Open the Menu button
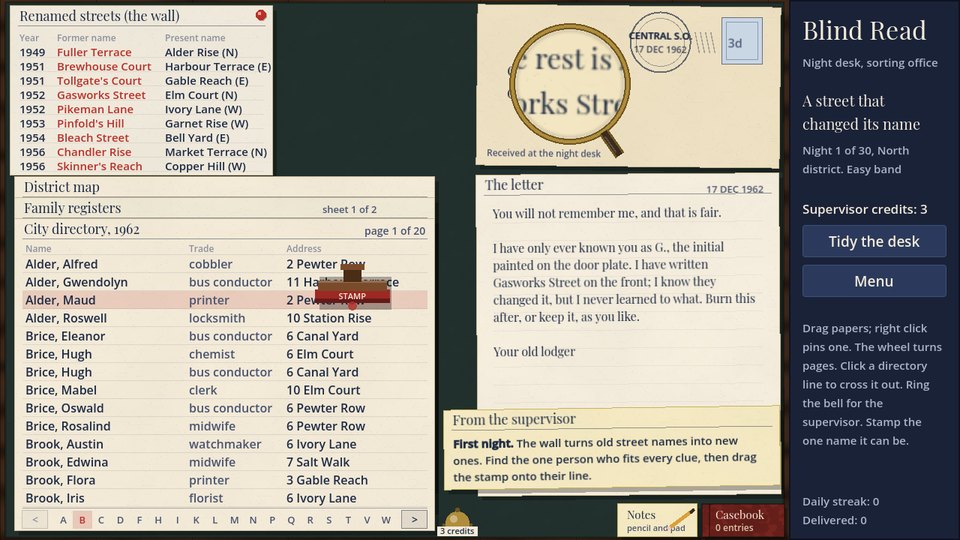This screenshot has width=960, height=540. [874, 281]
